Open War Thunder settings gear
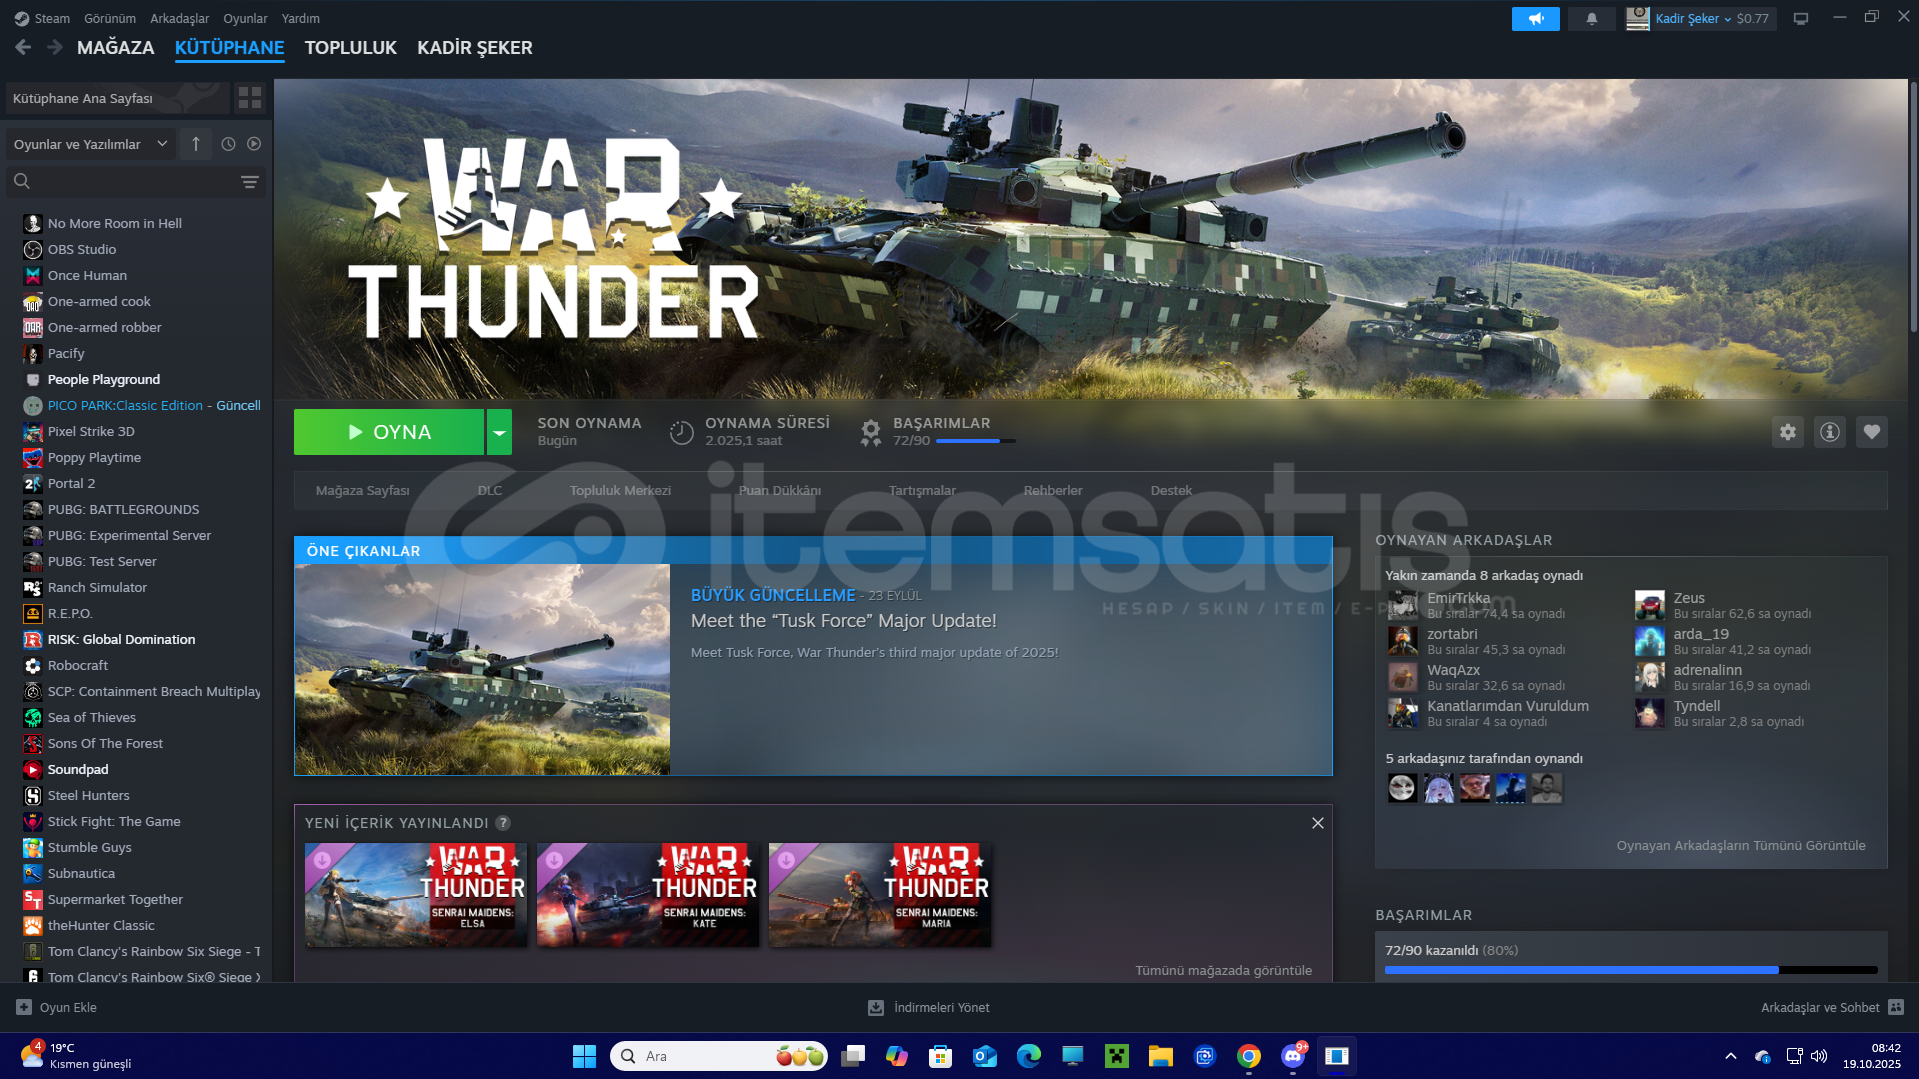The width and height of the screenshot is (1919, 1079). click(1787, 432)
